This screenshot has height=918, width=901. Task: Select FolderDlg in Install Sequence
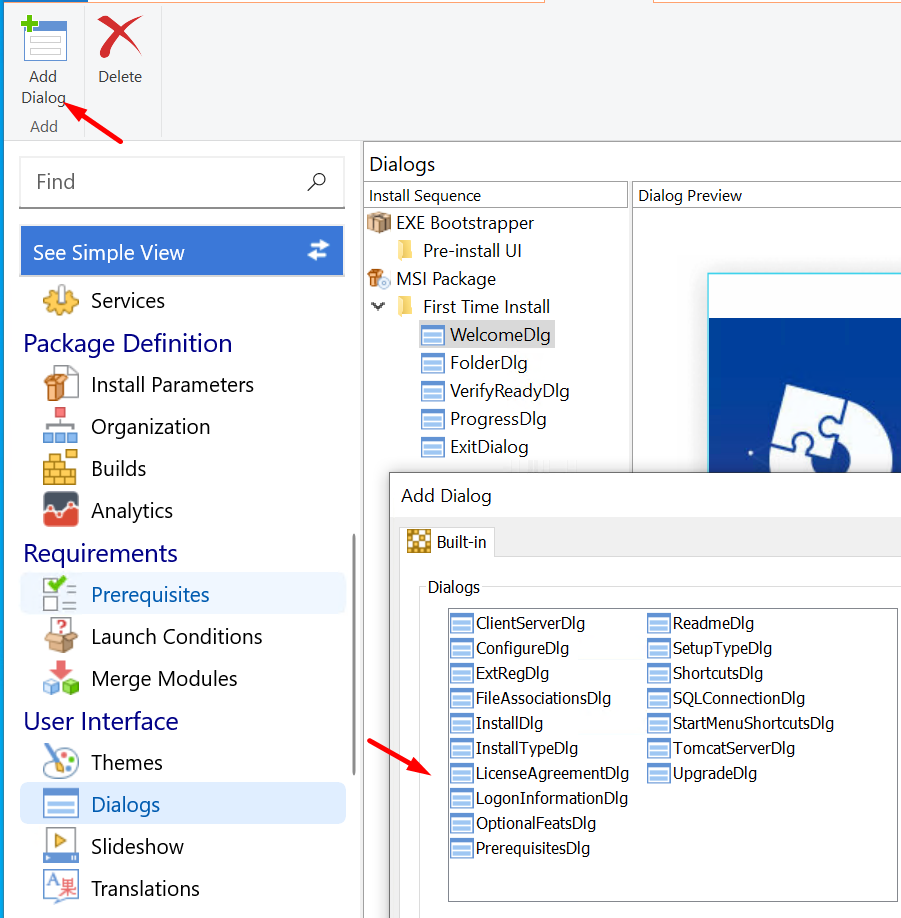pyautogui.click(x=488, y=363)
